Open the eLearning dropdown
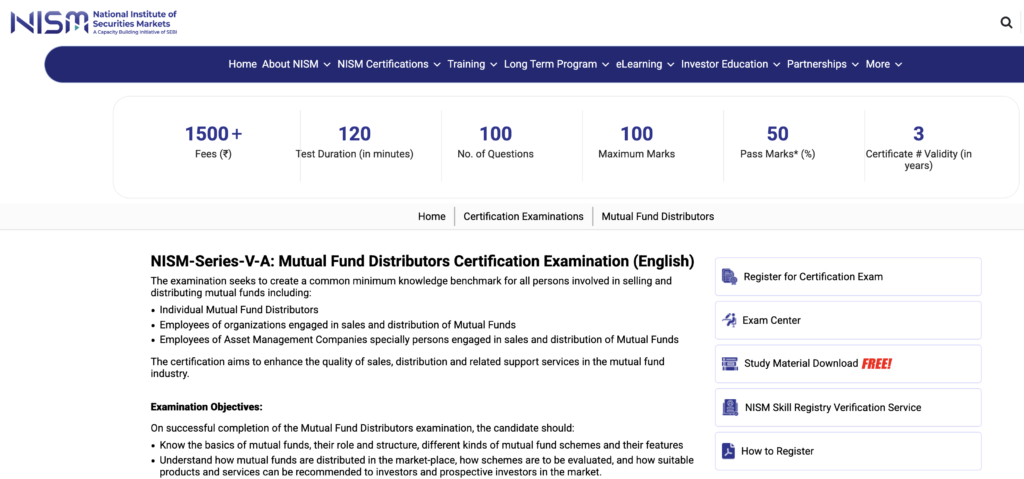 click(645, 64)
